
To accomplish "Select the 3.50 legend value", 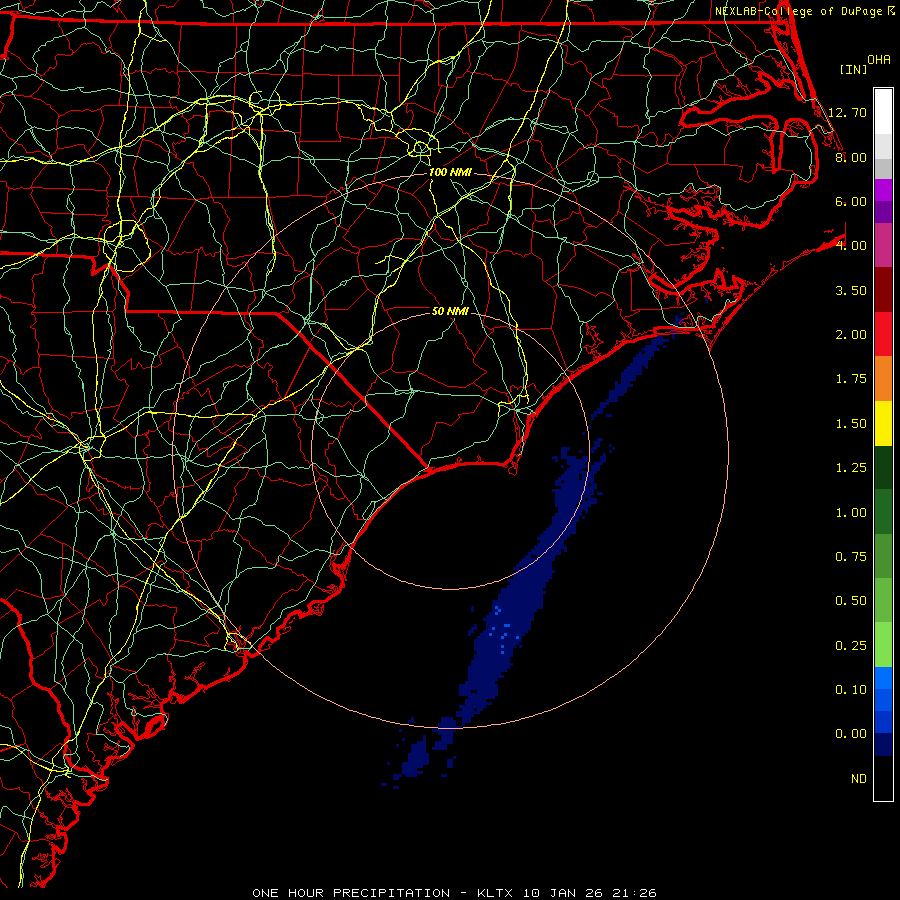I will (851, 290).
